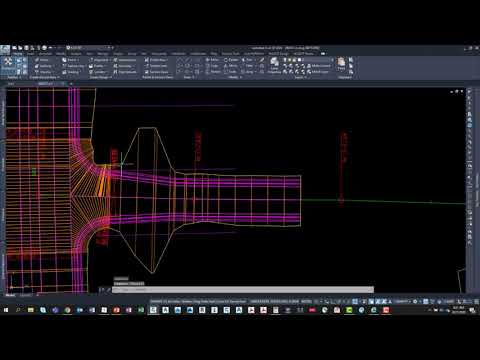480x360 pixels.
Task: Switch to the Model layout tab
Action: [10, 295]
